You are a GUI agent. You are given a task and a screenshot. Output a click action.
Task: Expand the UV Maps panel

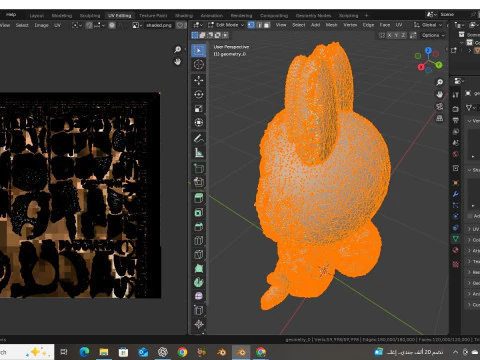point(473,229)
